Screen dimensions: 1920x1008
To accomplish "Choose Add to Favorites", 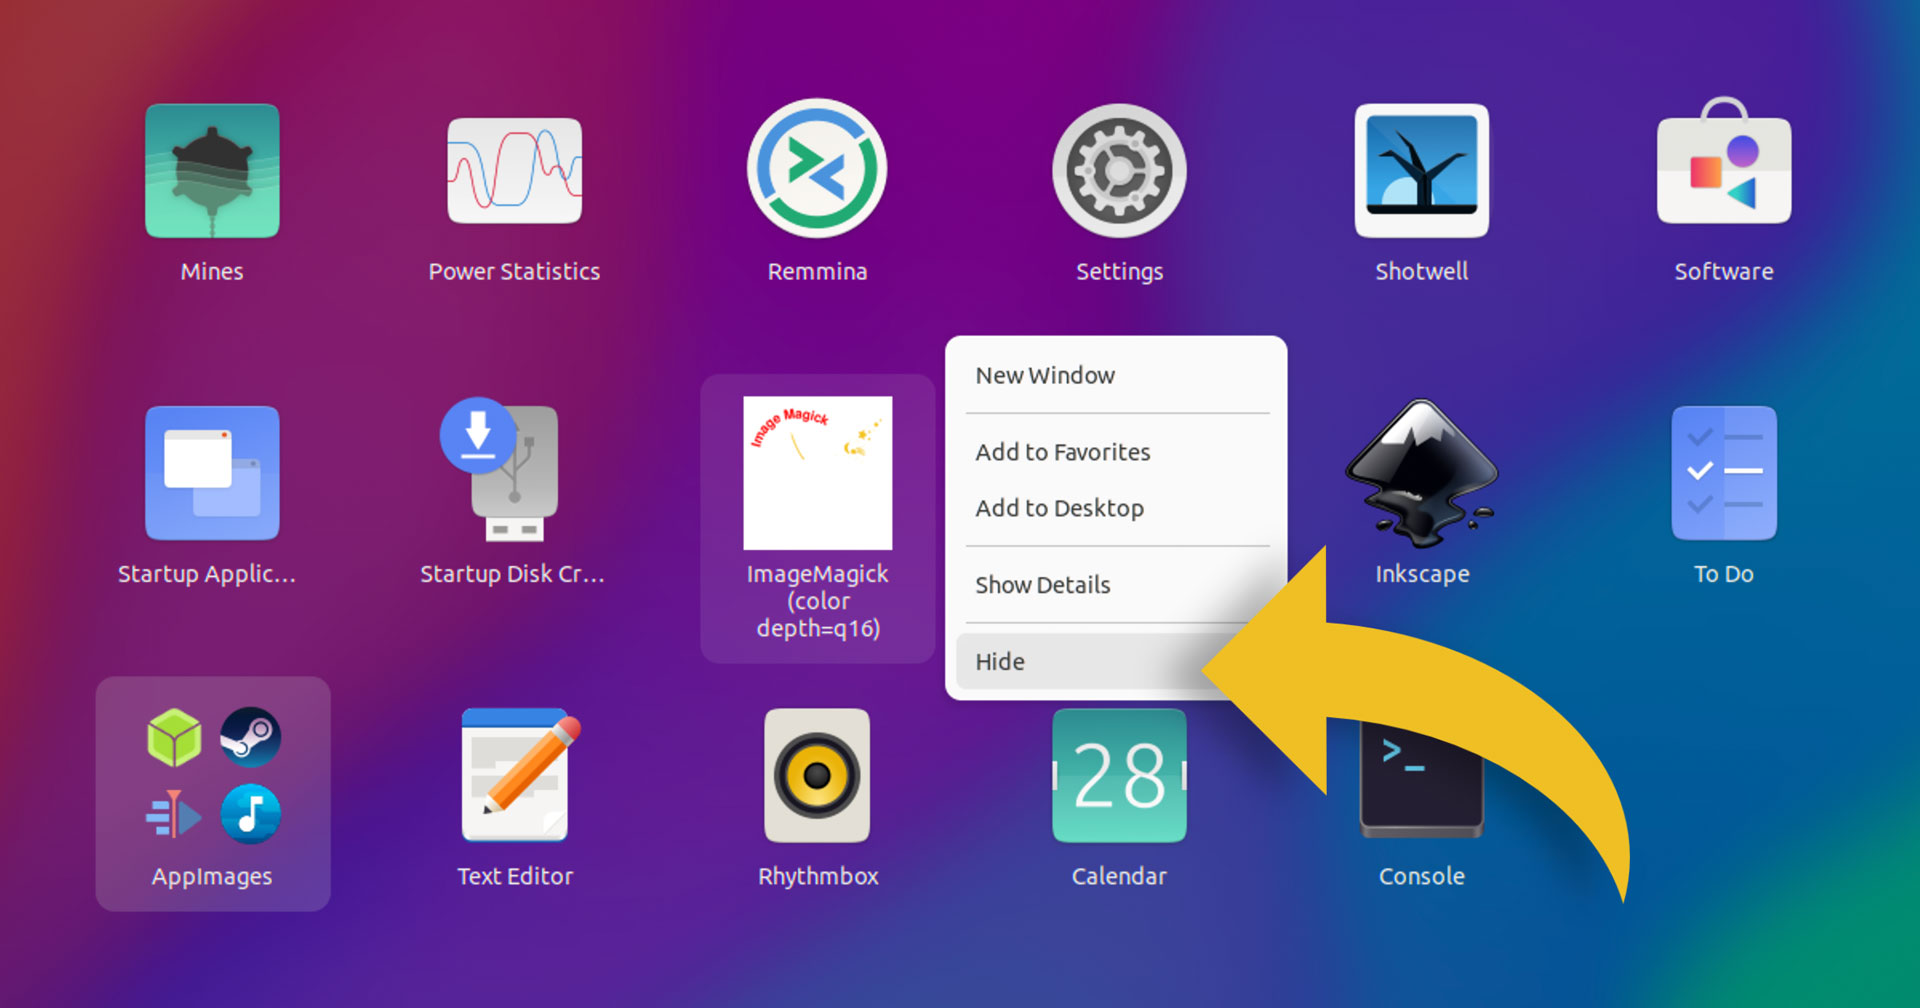I will coord(1116,452).
